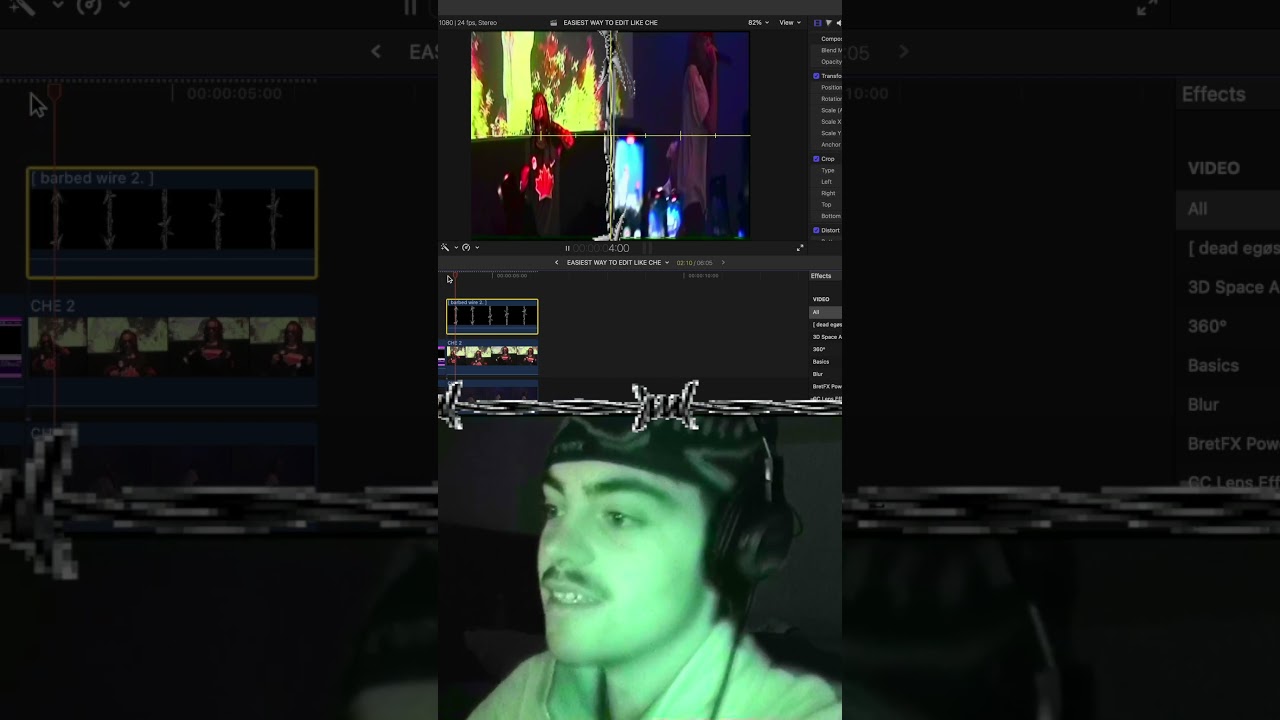Image resolution: width=1280 pixels, height=720 pixels.
Task: Select 360° effects category in center panel
Action: click(x=825, y=349)
